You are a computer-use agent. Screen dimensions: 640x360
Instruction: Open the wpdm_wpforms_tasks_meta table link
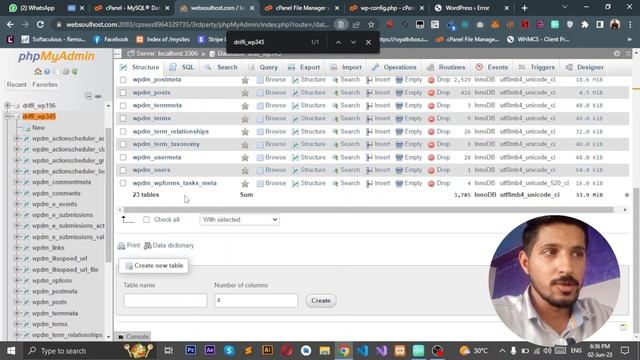point(175,183)
